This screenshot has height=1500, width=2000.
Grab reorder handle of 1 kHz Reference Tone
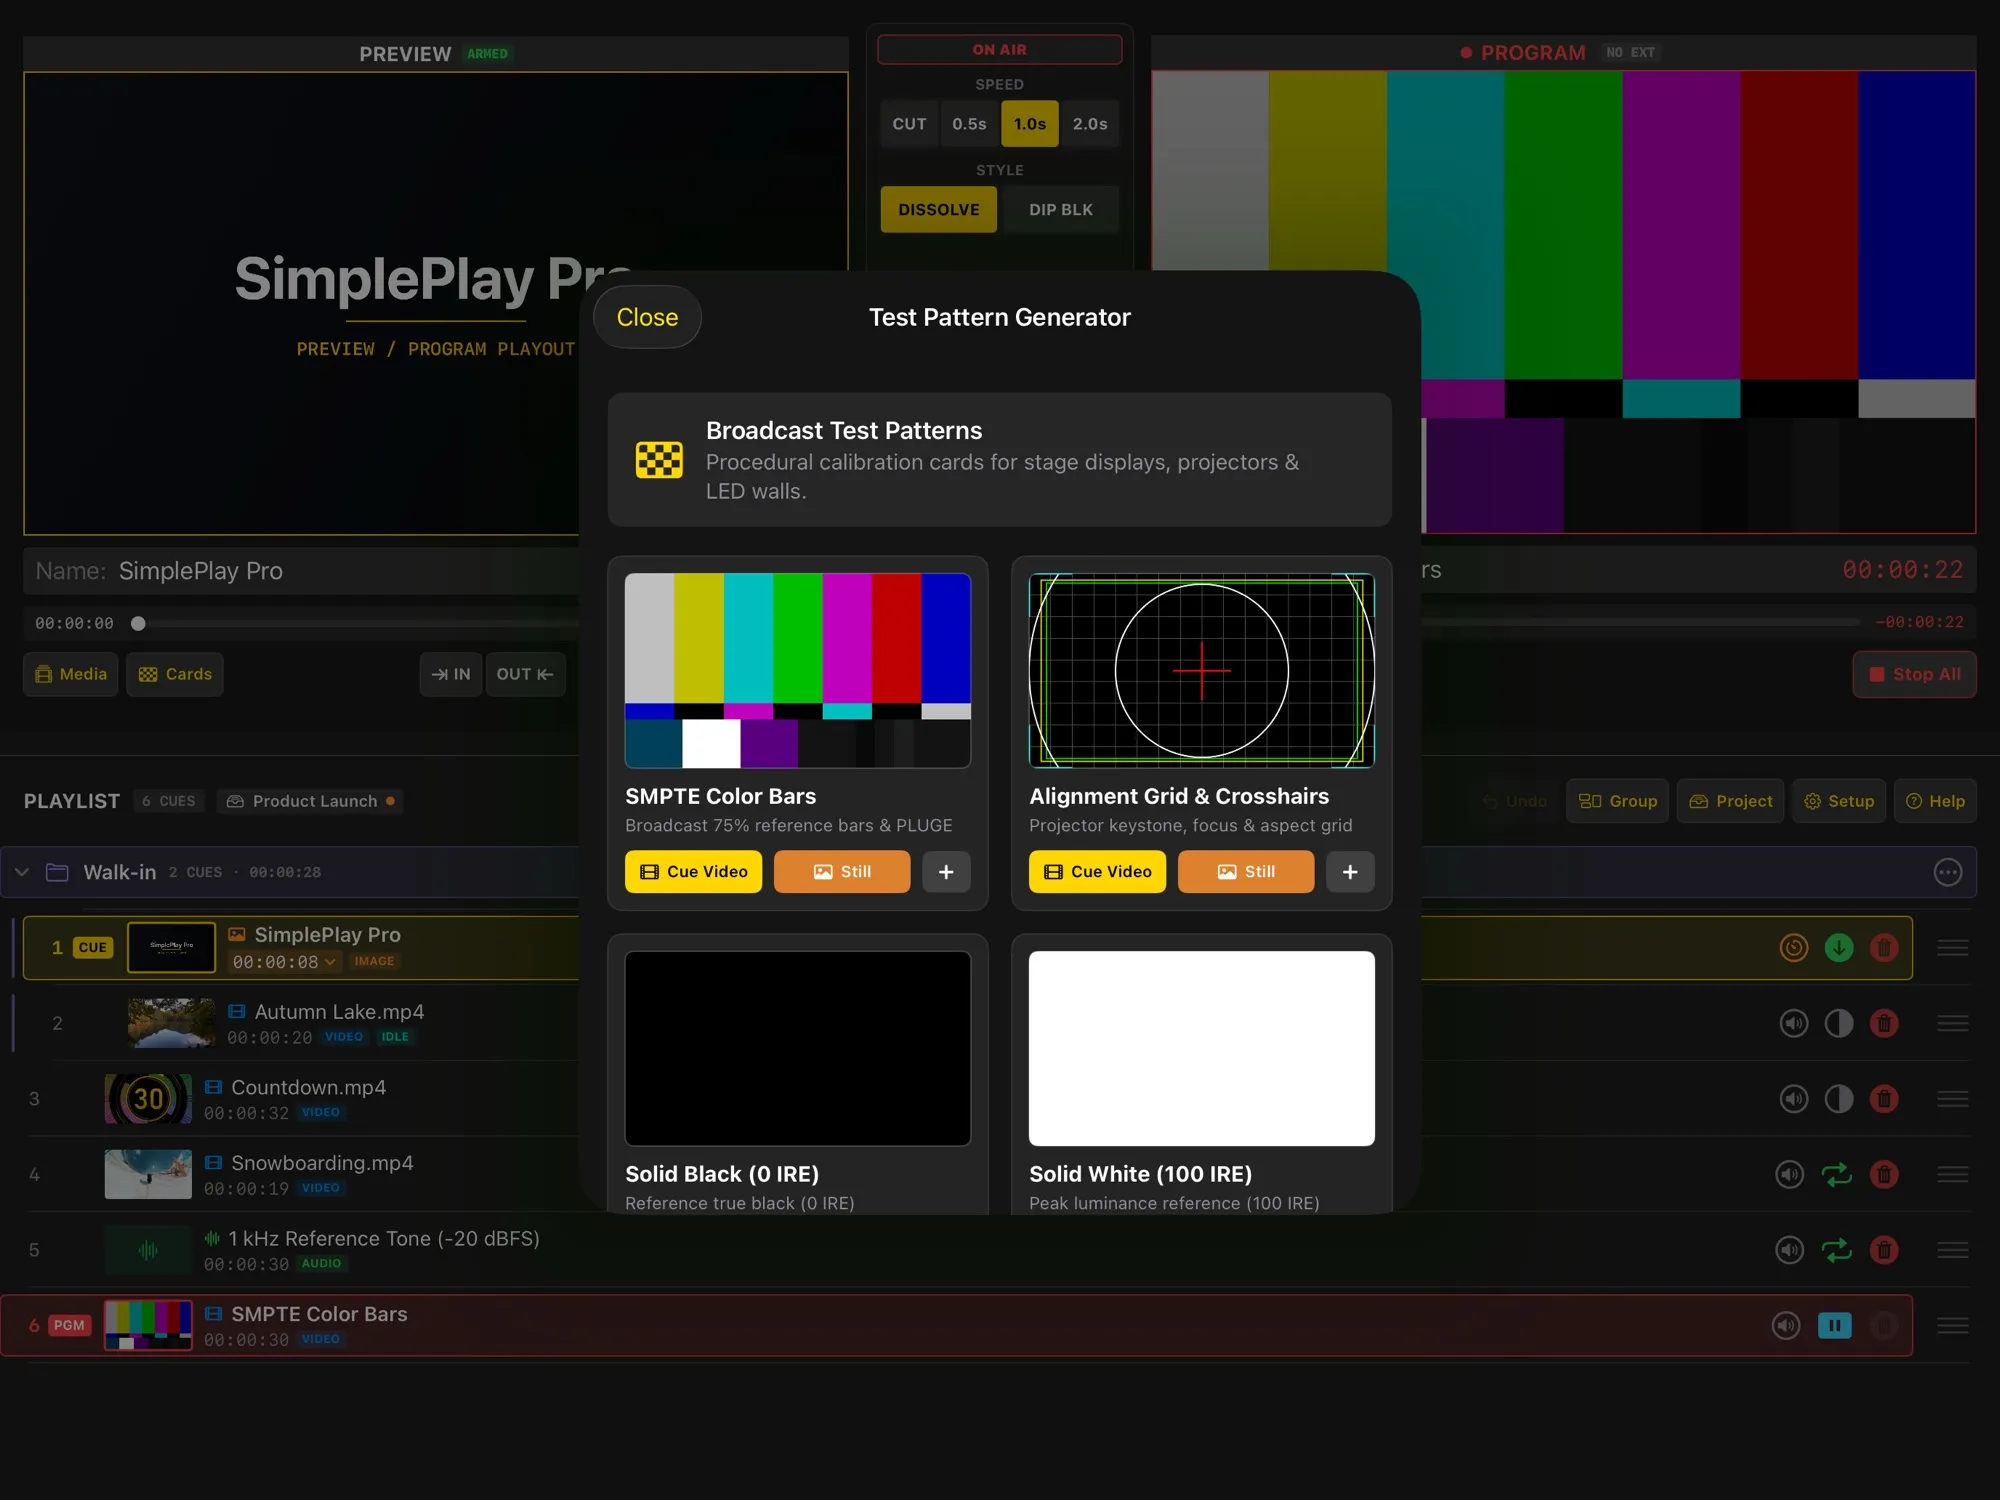(x=1952, y=1250)
